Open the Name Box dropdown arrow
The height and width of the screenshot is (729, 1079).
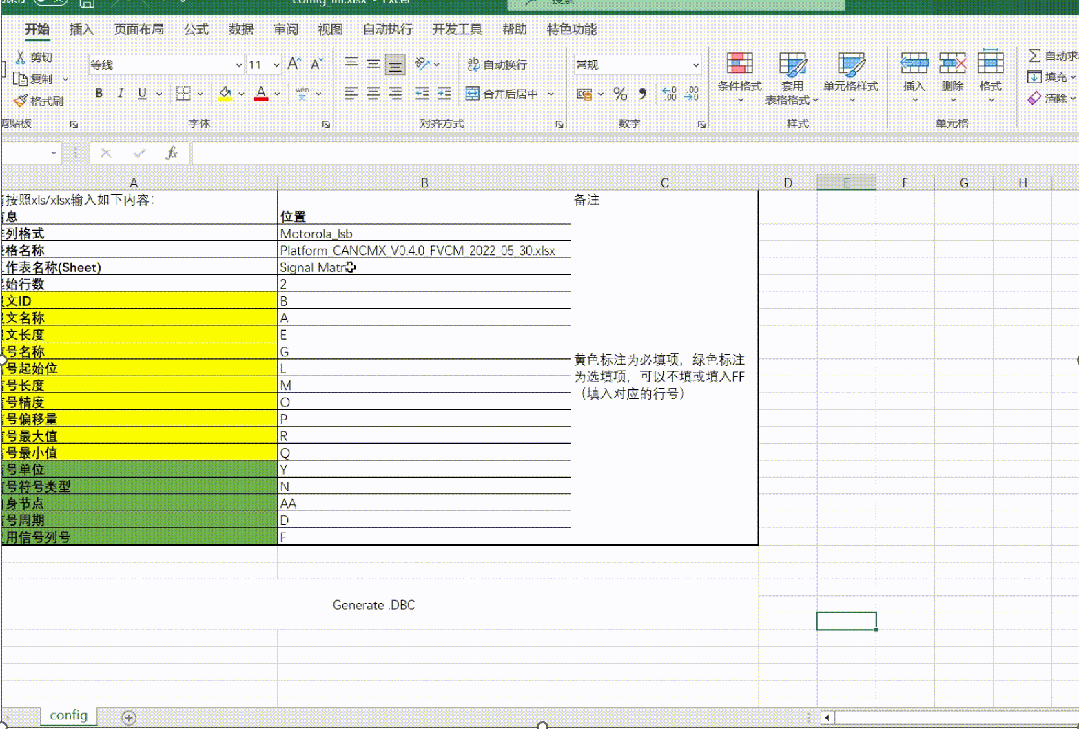[54, 153]
